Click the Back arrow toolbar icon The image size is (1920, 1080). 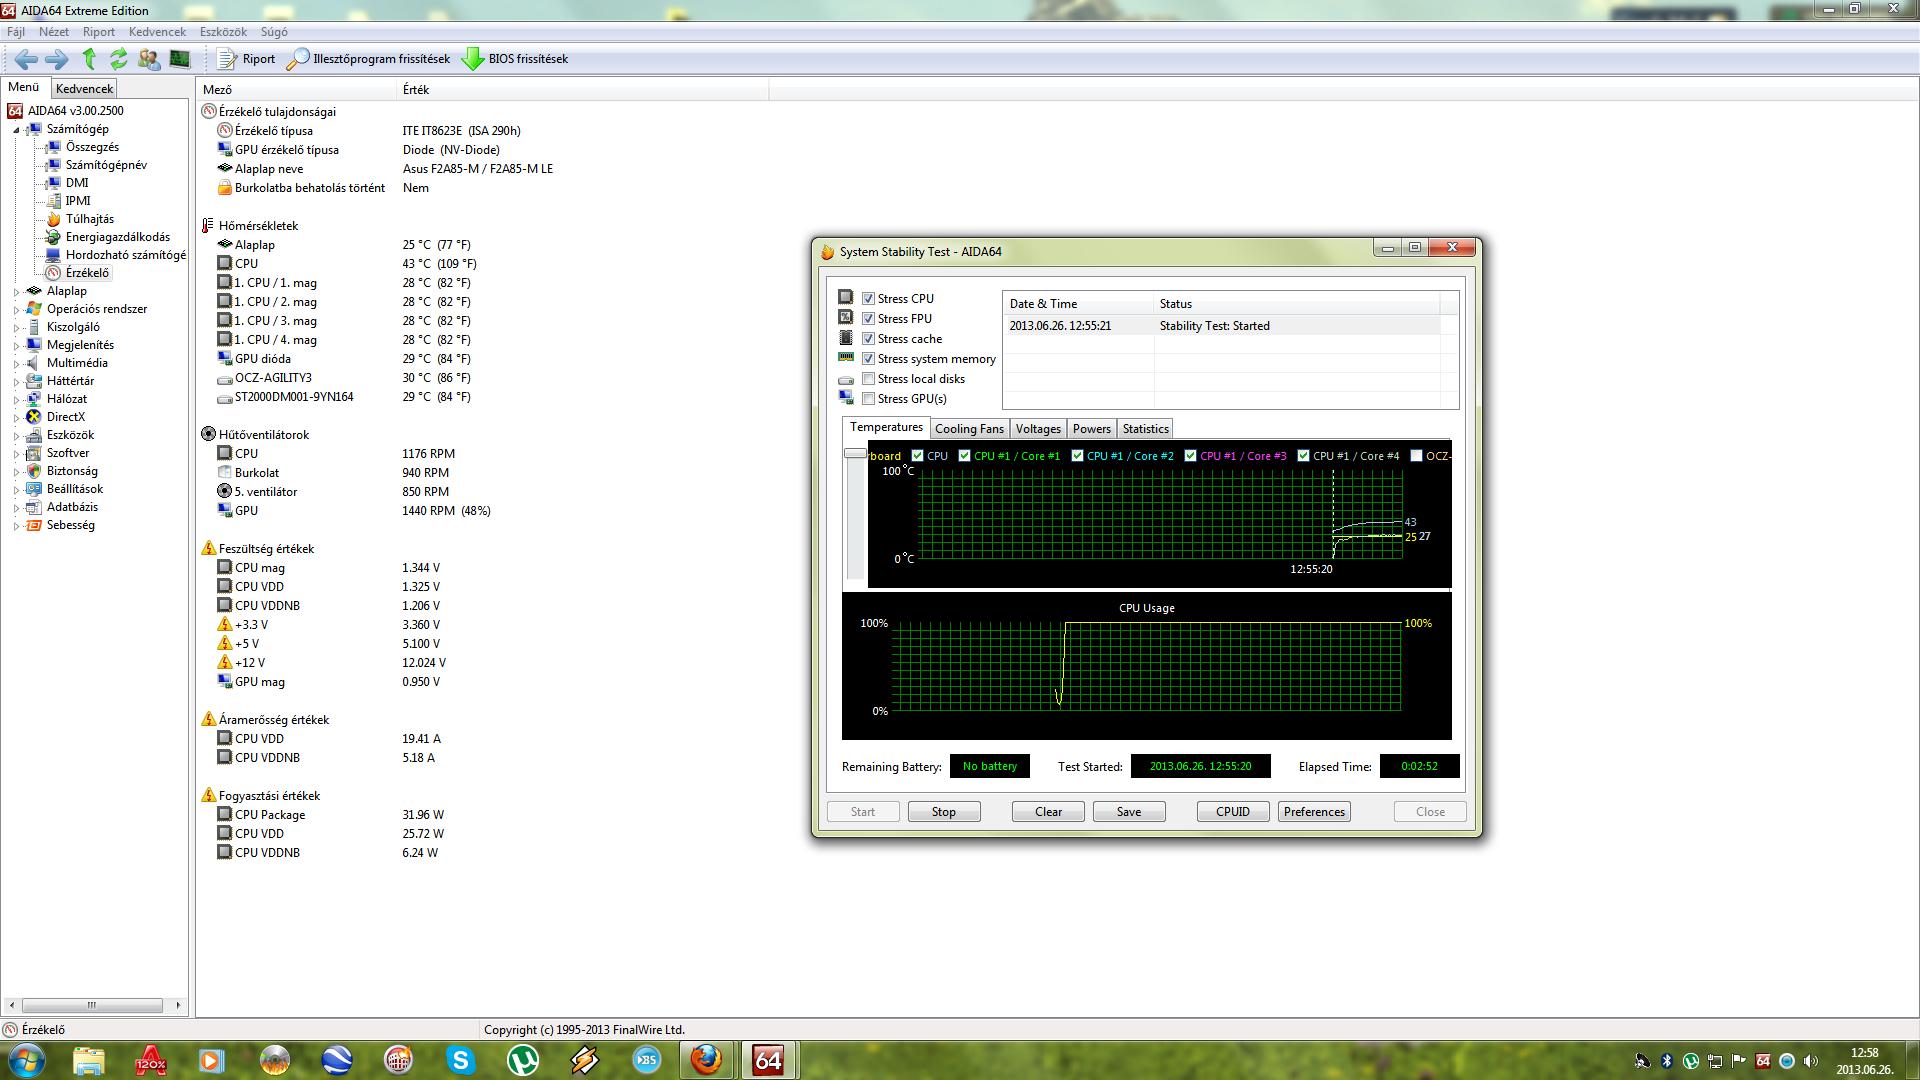pyautogui.click(x=26, y=59)
